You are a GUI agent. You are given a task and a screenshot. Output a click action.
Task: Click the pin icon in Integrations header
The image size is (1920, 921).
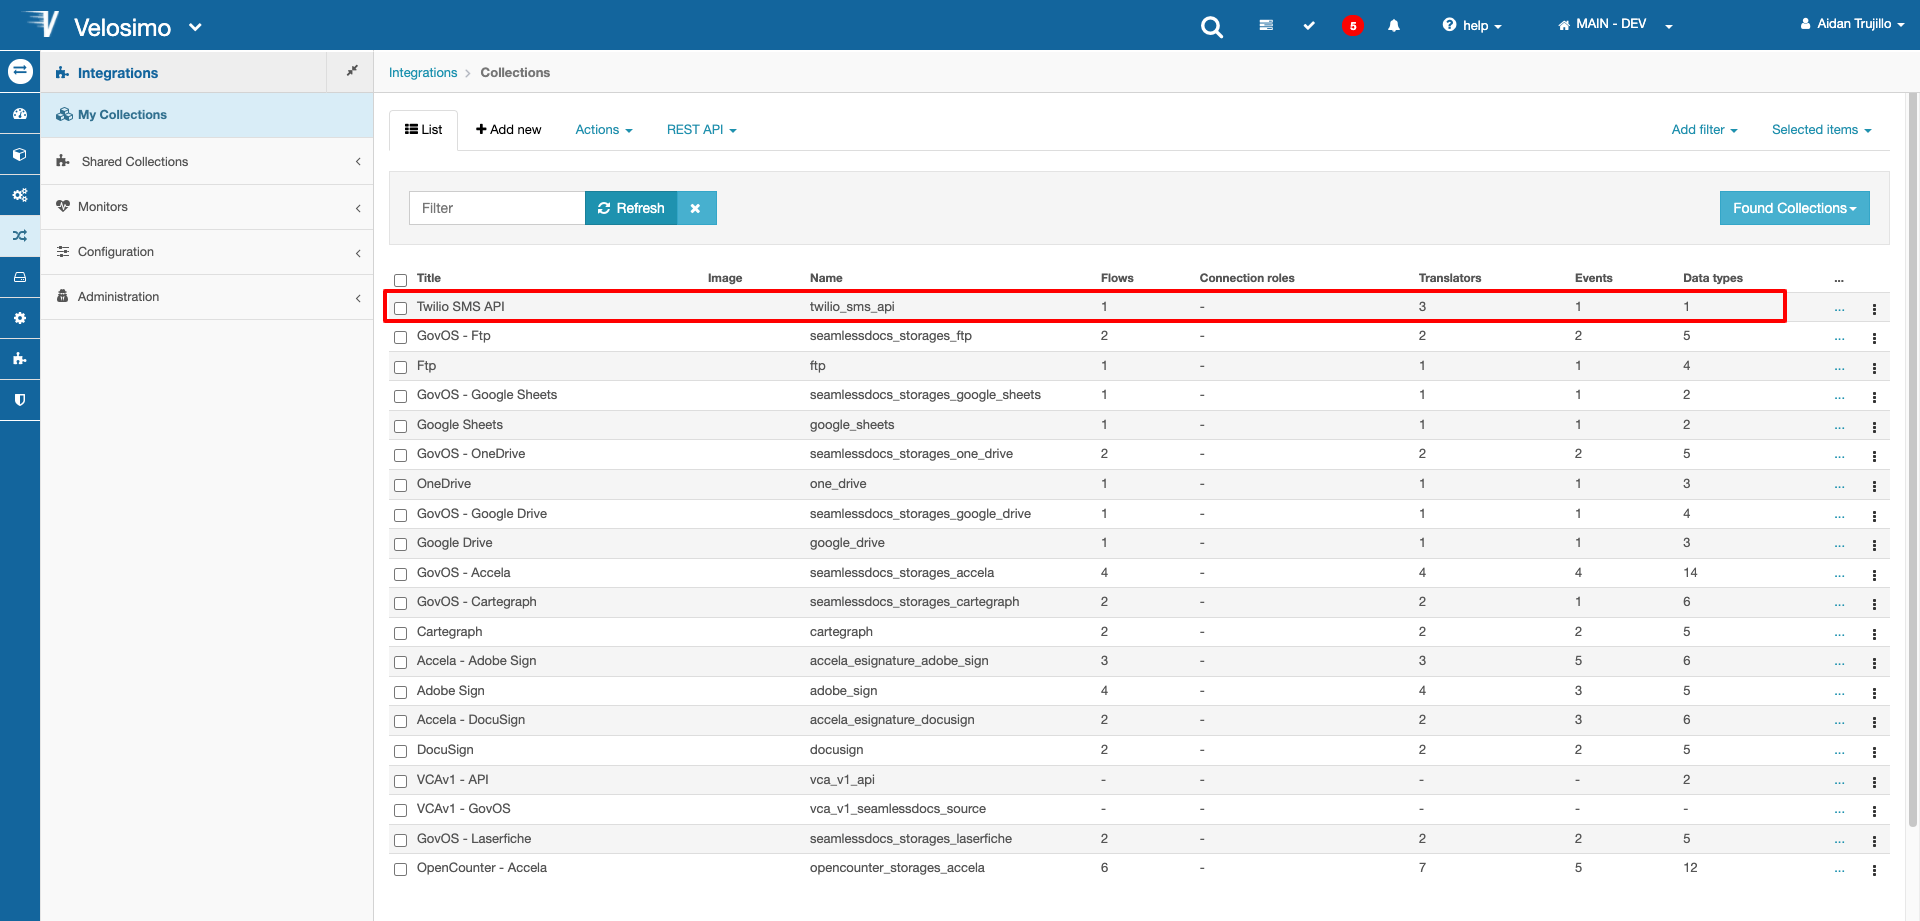352,71
